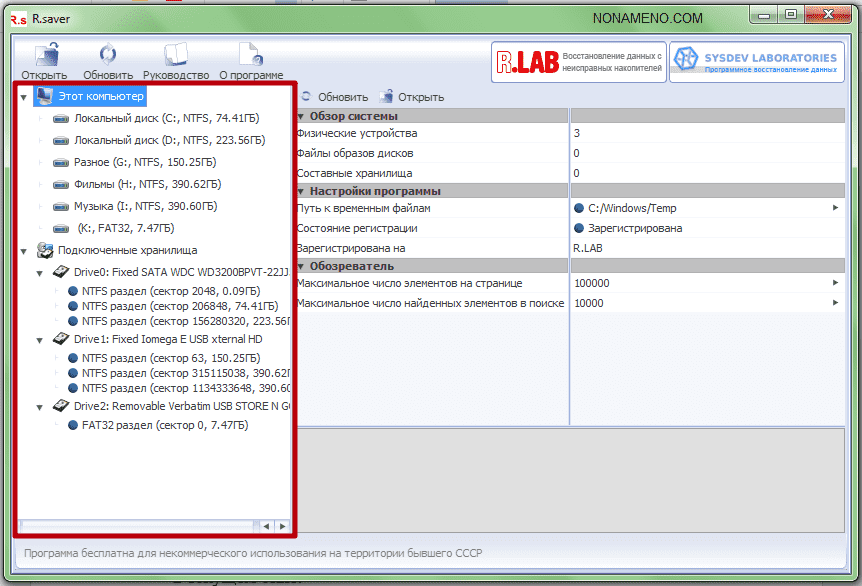Viewport: 862px width, 586px height.
Task: Click the SysDev Laboratories logo banner
Action: [x=755, y=63]
